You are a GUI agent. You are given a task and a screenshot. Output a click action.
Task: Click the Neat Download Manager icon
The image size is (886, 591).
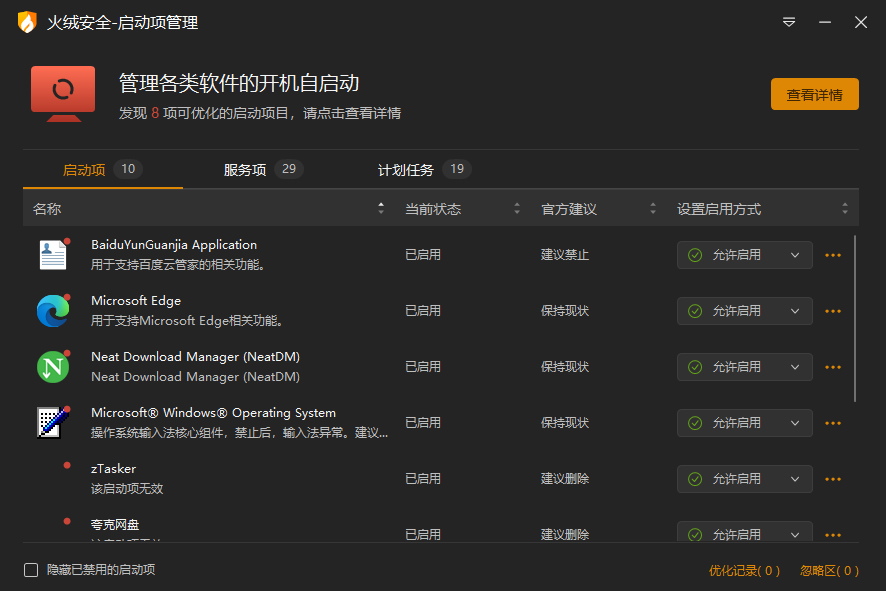(x=53, y=367)
